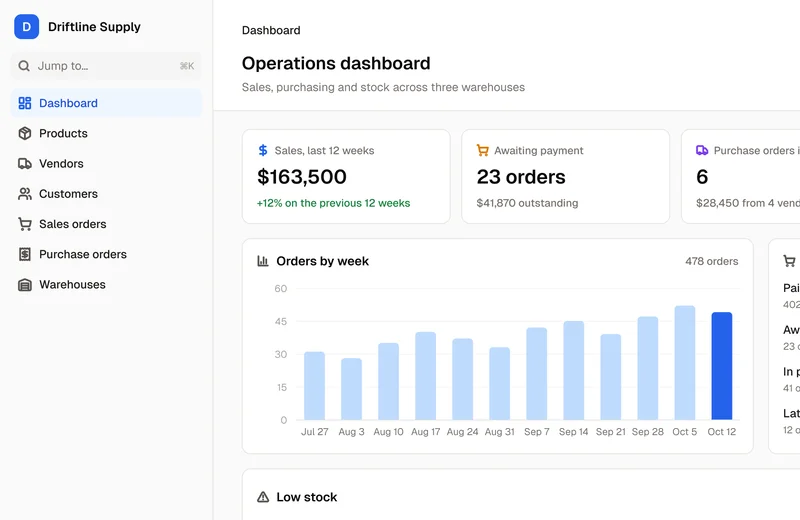Click the 23 orders value

[521, 177]
